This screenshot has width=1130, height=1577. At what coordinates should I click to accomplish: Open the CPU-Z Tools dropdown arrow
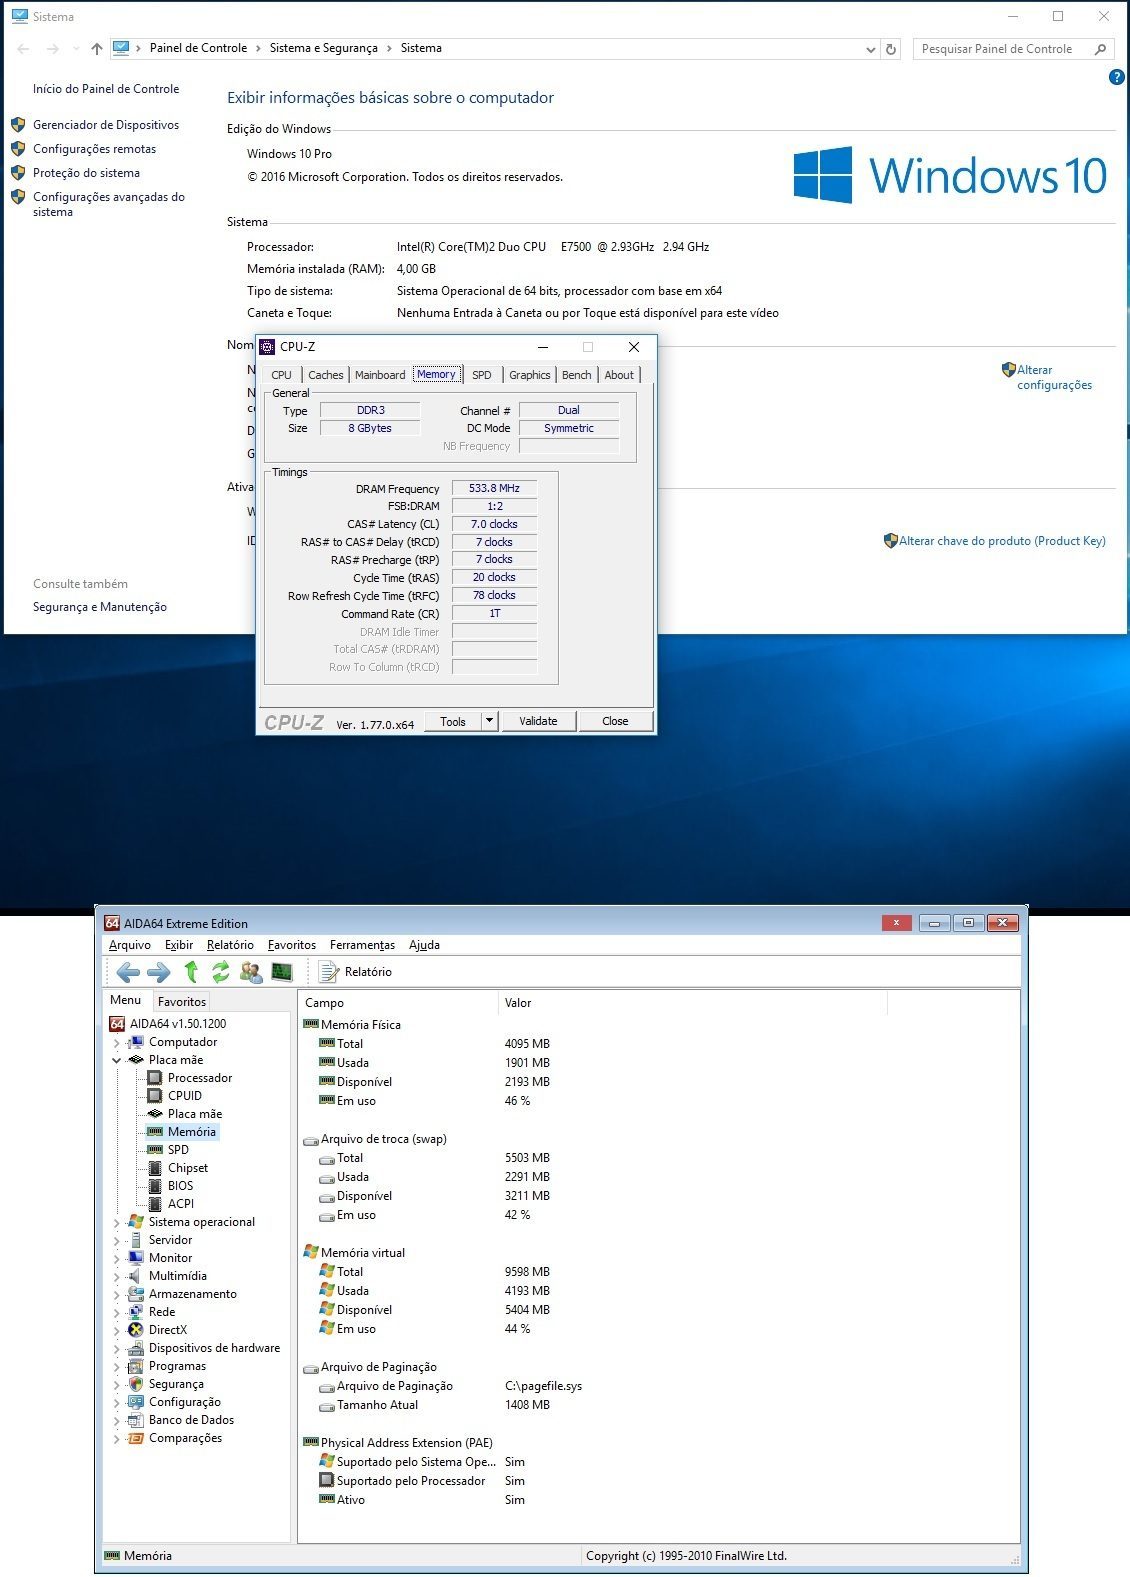[x=489, y=721]
